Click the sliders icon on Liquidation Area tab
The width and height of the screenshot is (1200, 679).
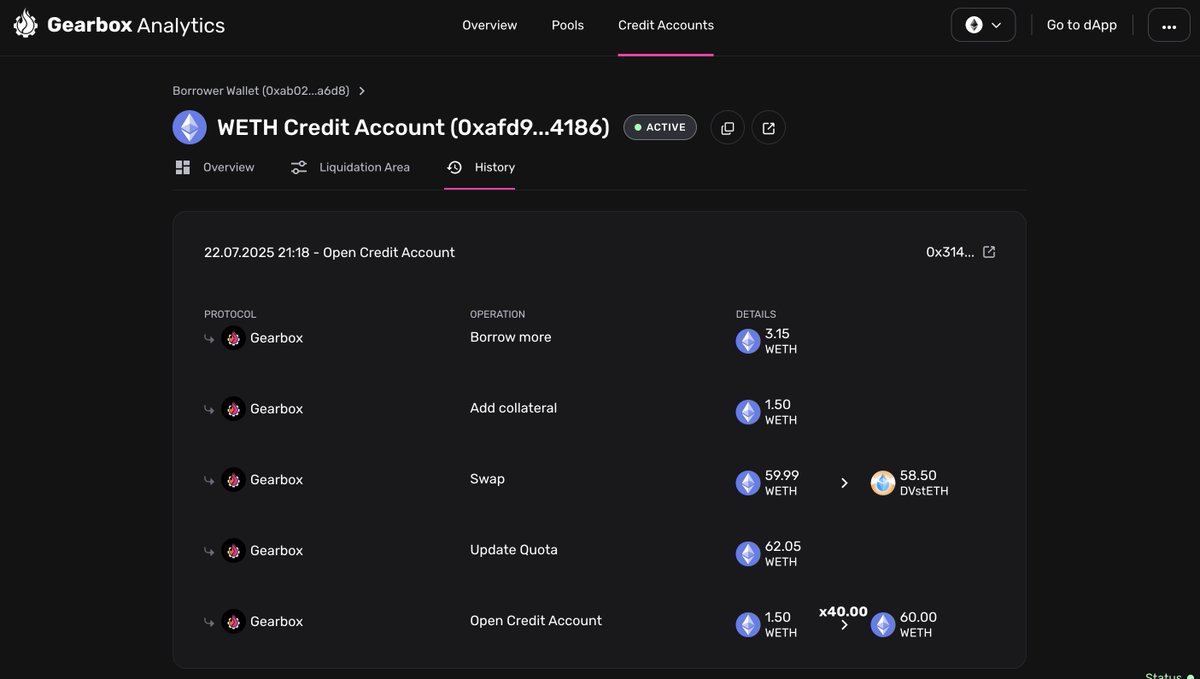tap(299, 167)
